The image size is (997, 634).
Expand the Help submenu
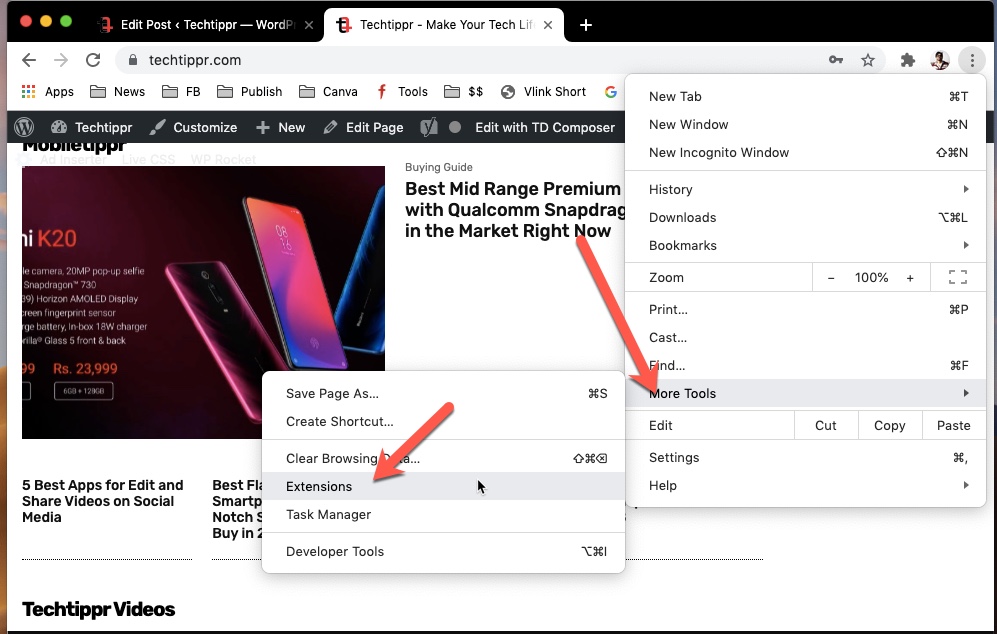pos(805,485)
